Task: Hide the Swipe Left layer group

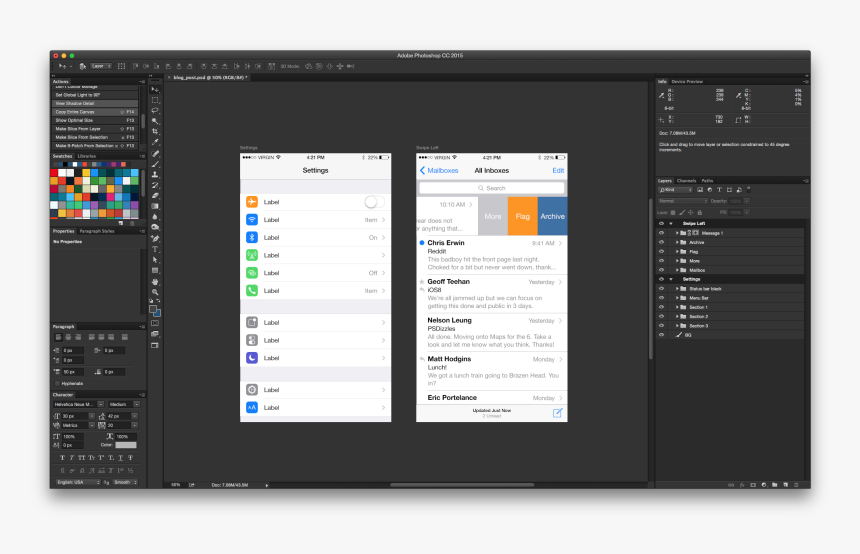Action: (661, 224)
